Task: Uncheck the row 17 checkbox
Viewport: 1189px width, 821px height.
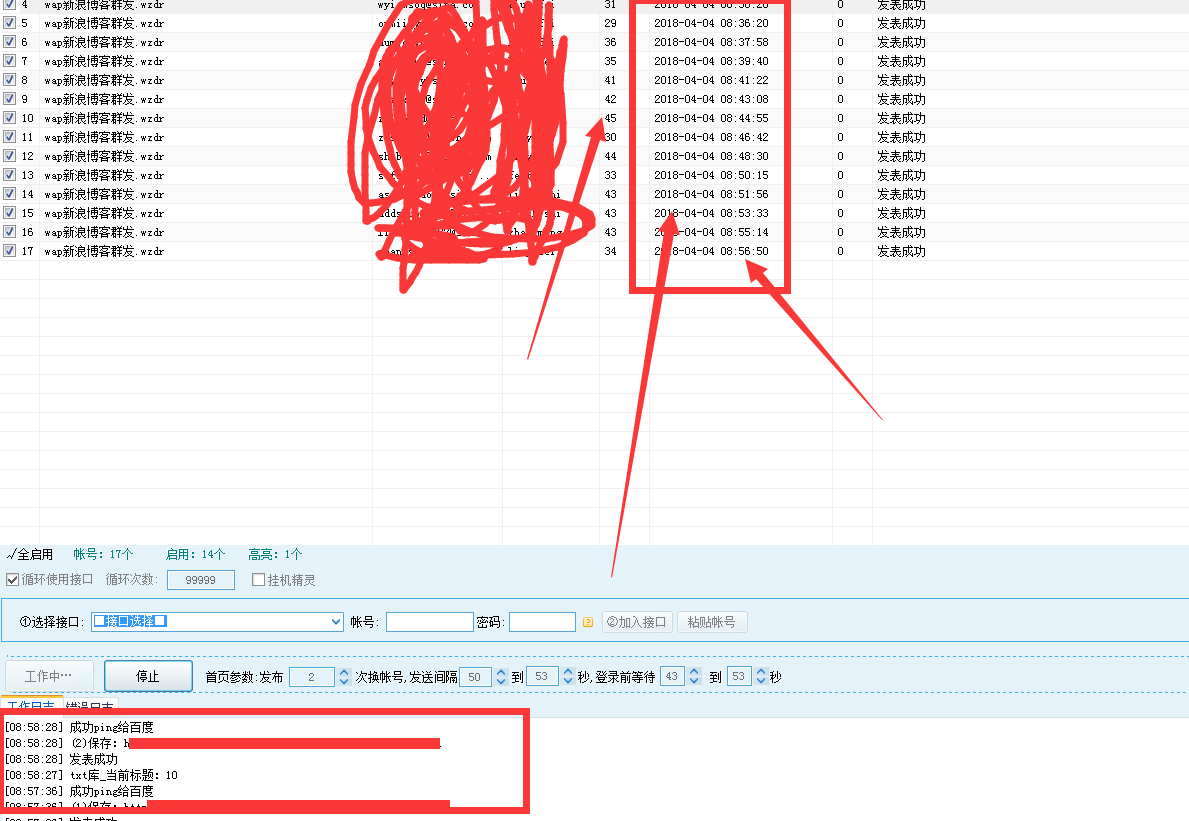Action: coord(9,251)
